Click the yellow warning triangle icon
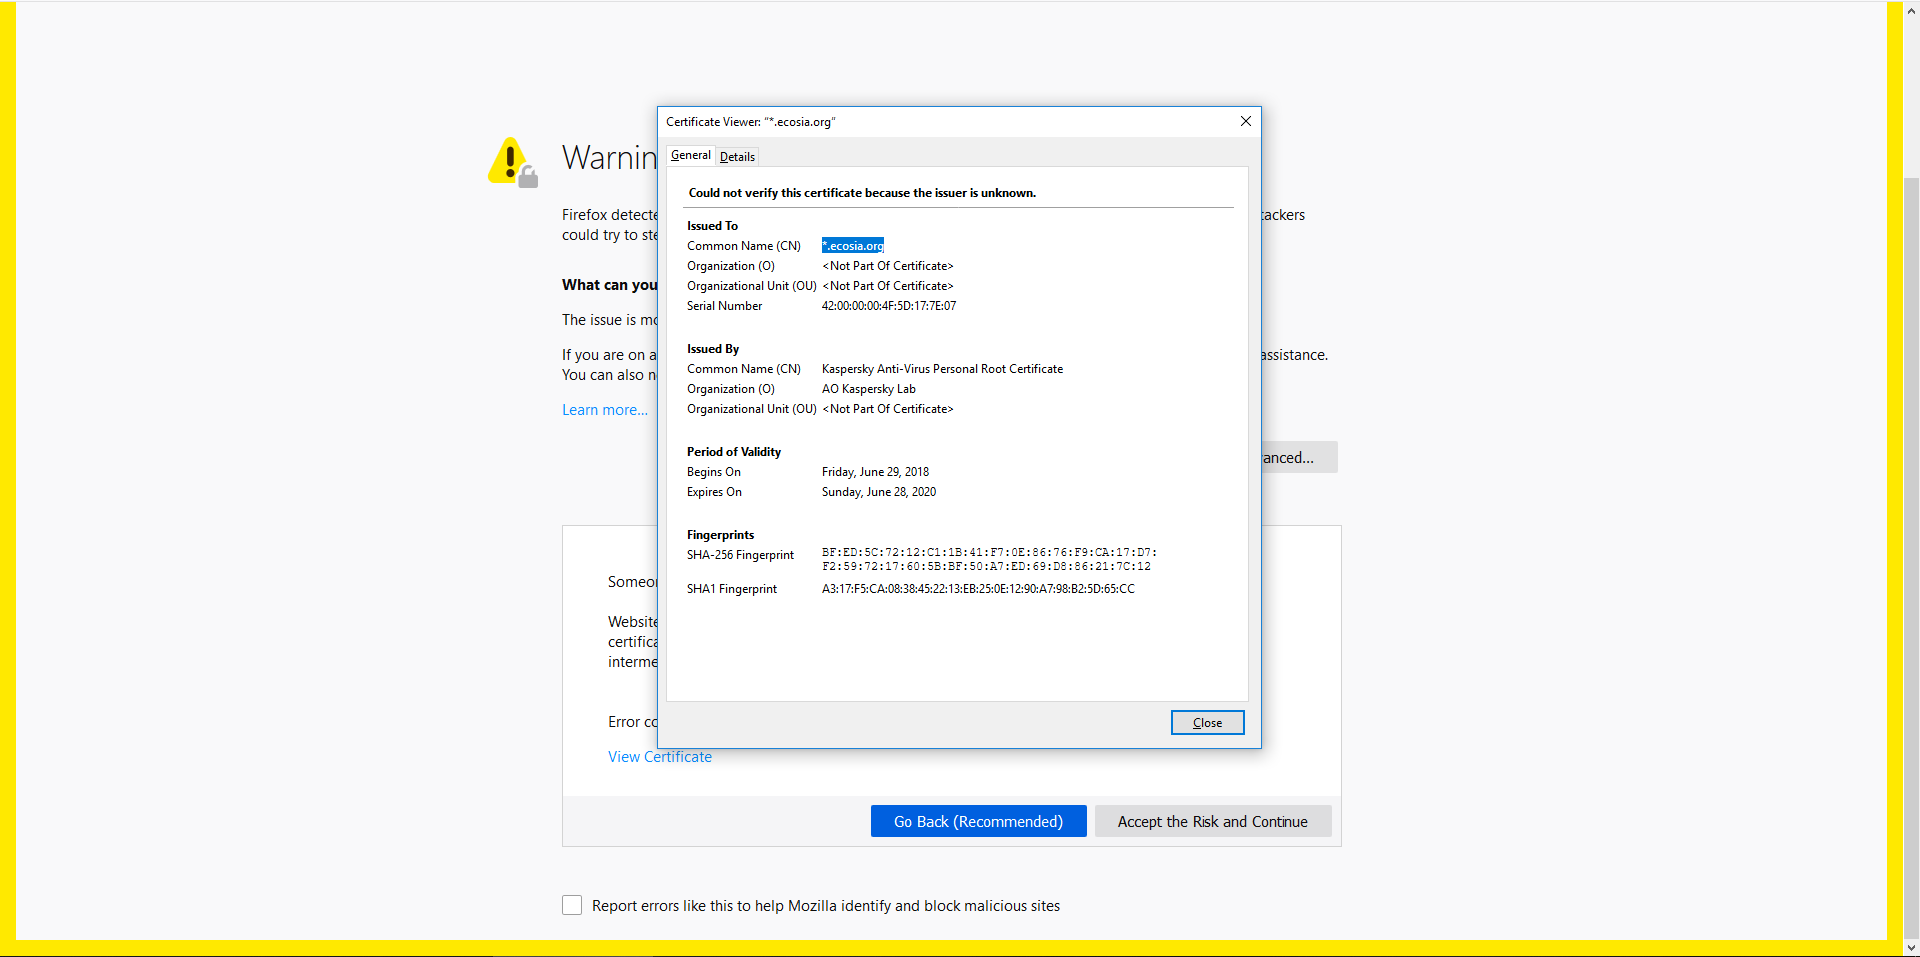The width and height of the screenshot is (1920, 957). tap(512, 162)
